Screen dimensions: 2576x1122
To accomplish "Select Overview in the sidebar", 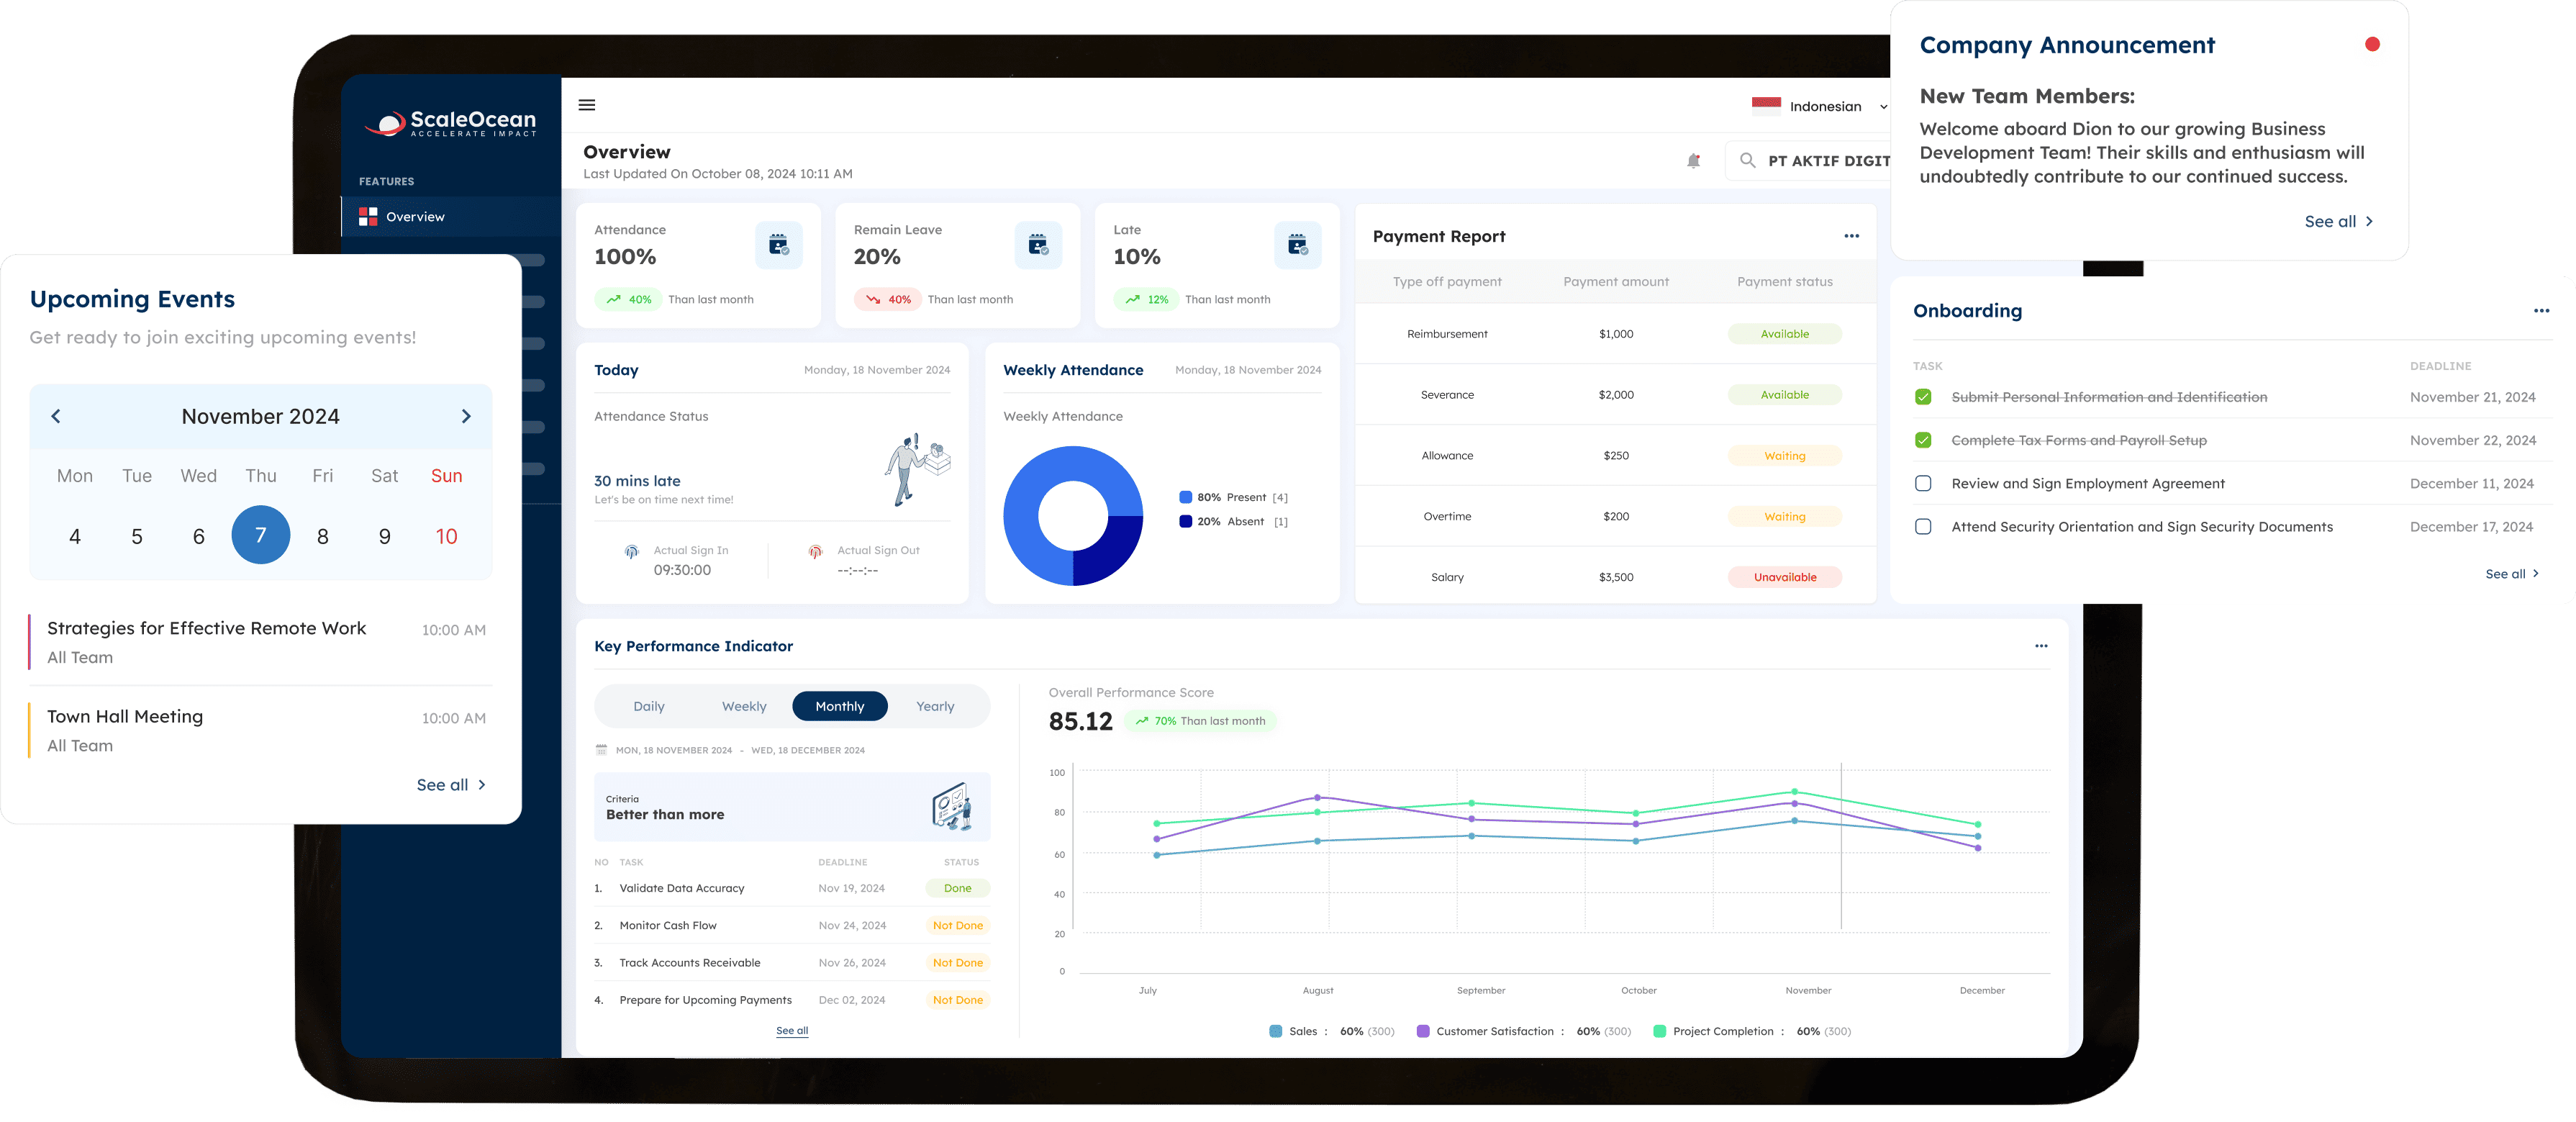I will [415, 217].
